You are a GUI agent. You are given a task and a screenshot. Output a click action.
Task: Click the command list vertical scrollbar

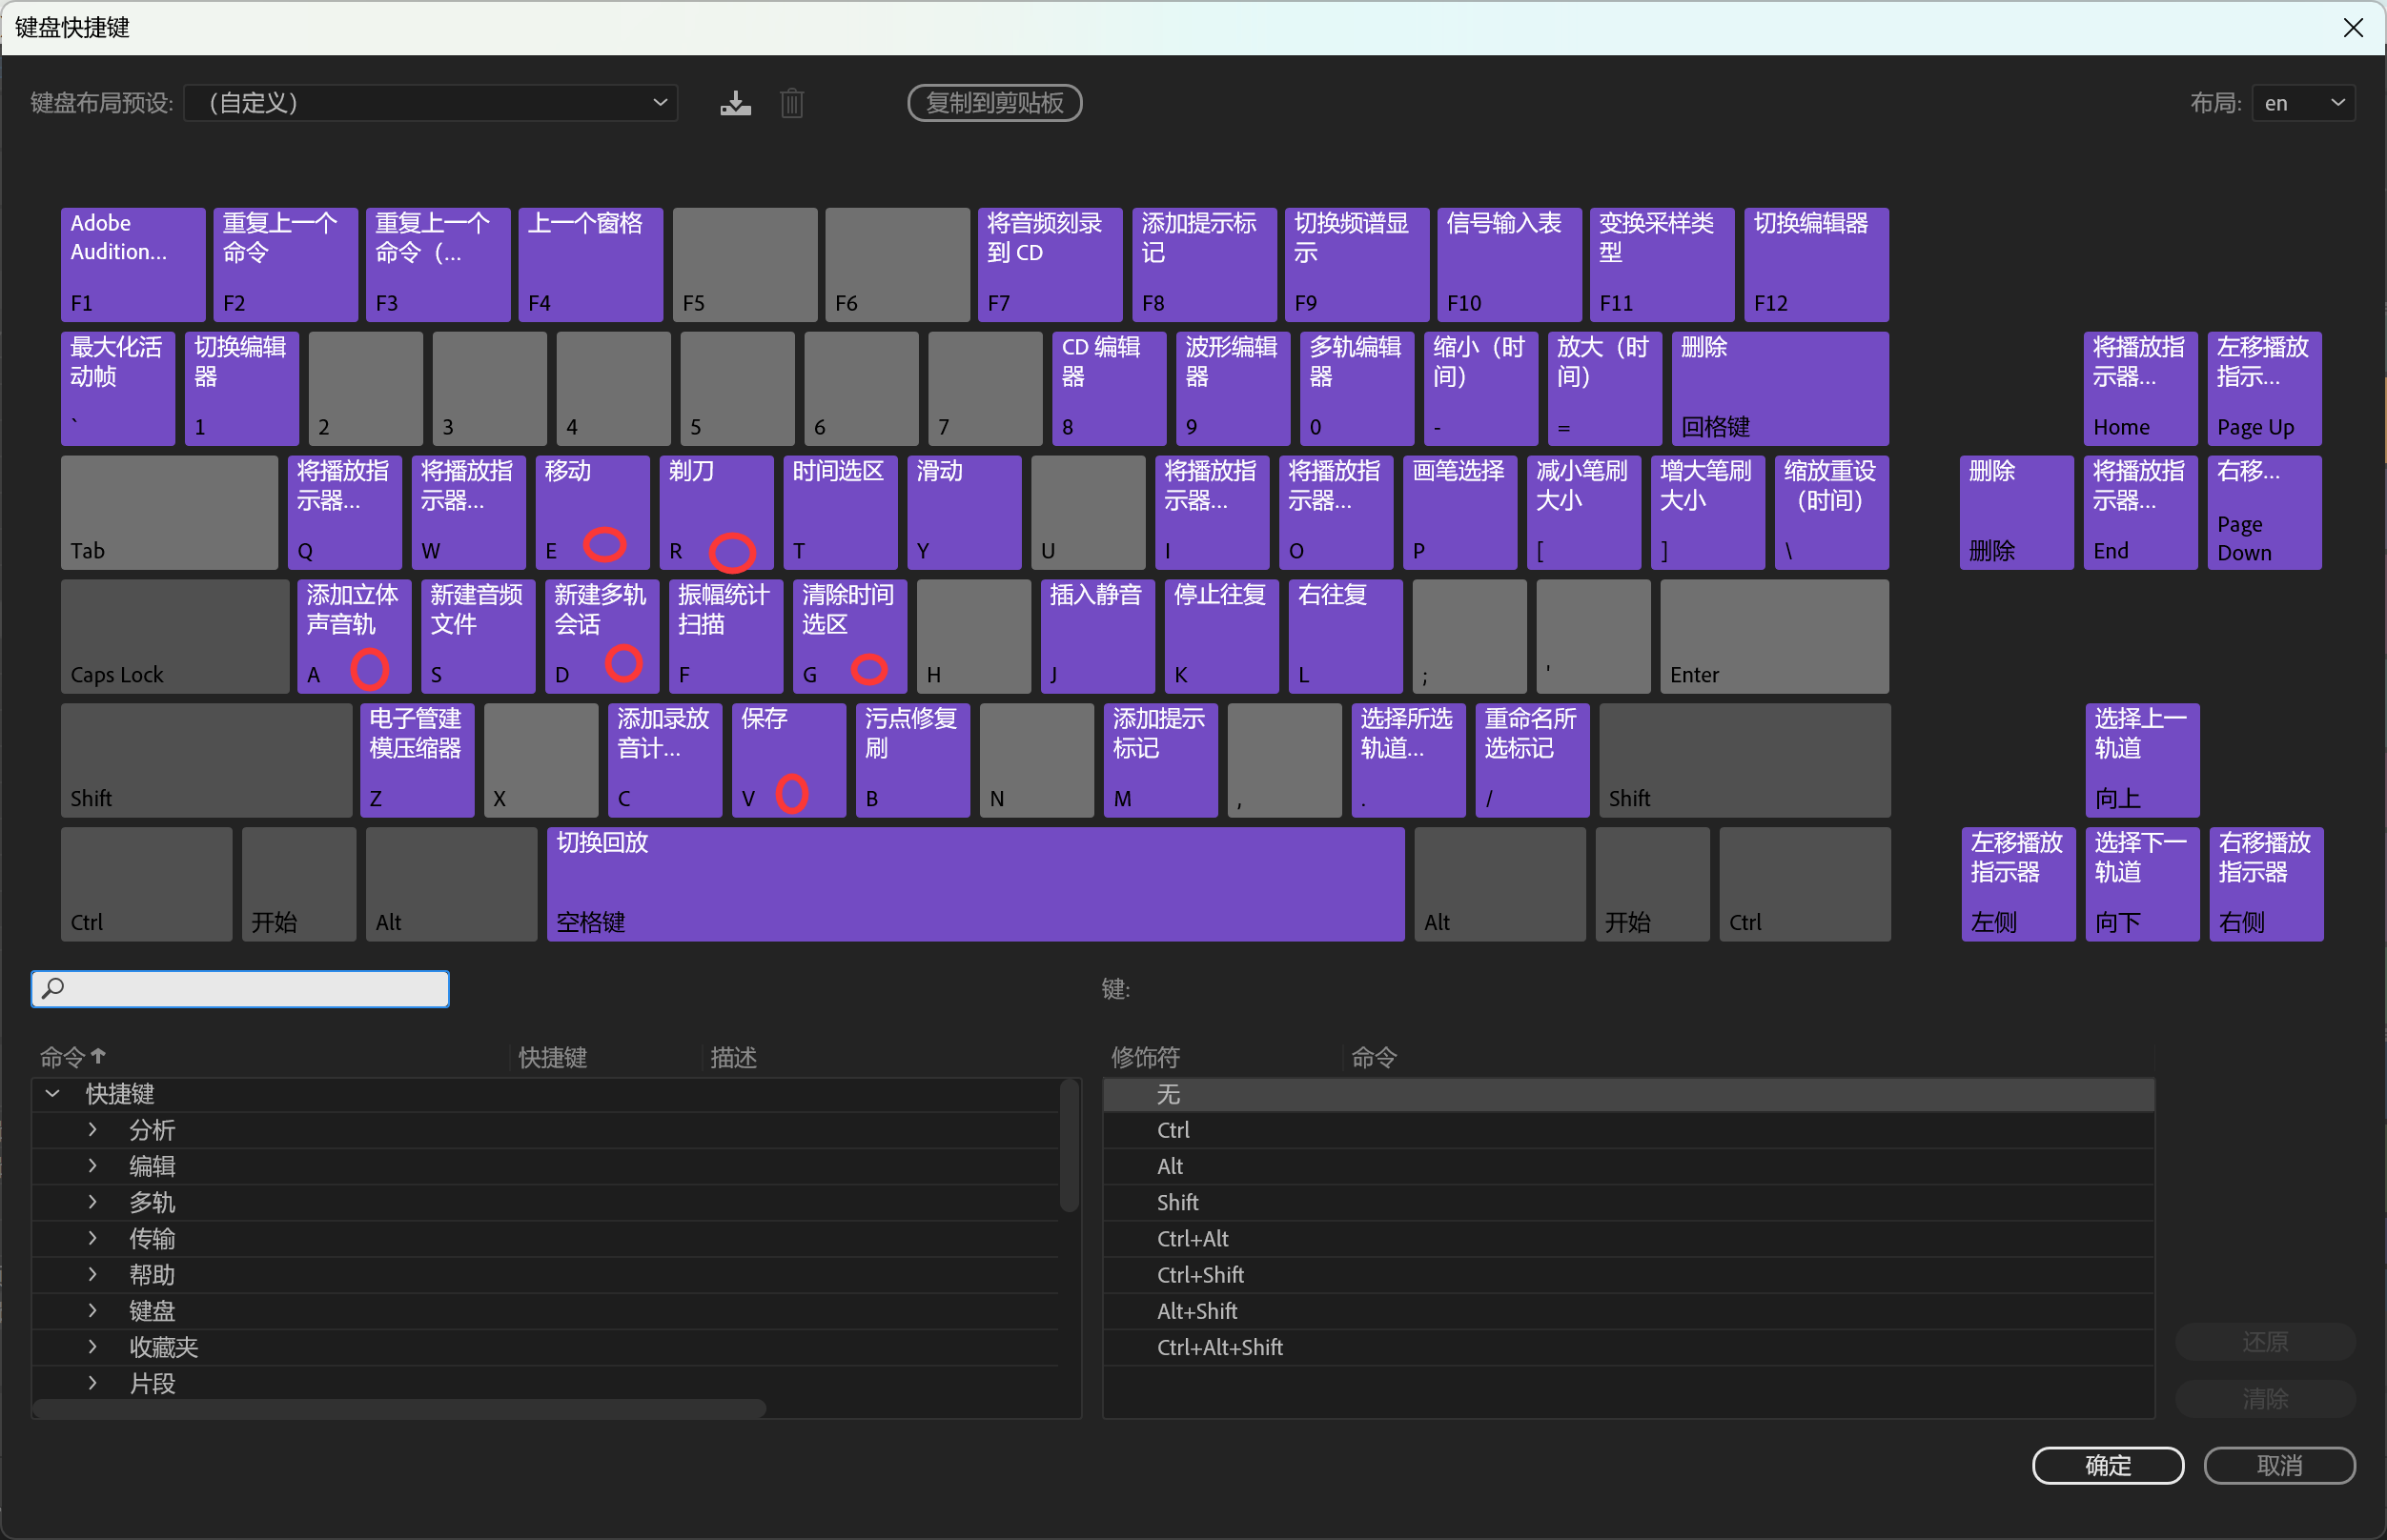1069,1145
